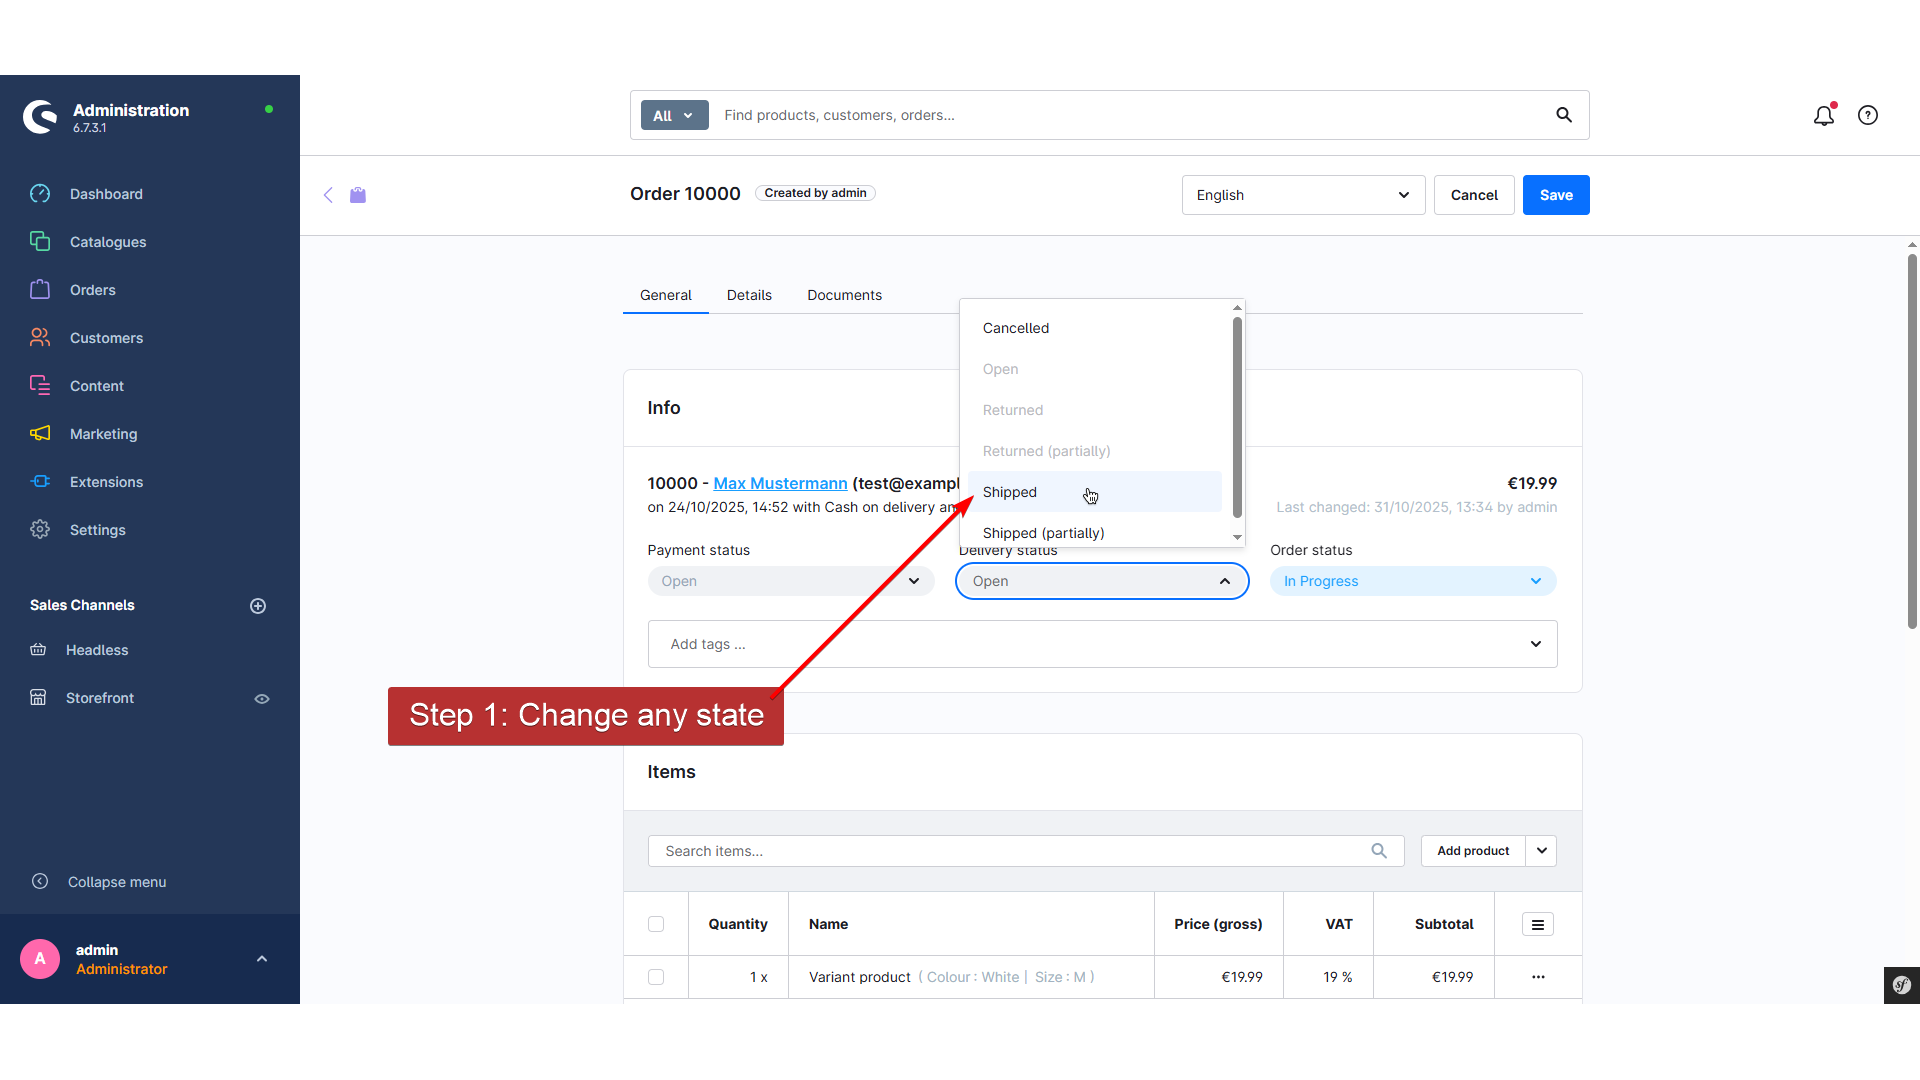Add a new sales channel with plus icon
Image resolution: width=1920 pixels, height=1080 pixels.
(x=258, y=606)
